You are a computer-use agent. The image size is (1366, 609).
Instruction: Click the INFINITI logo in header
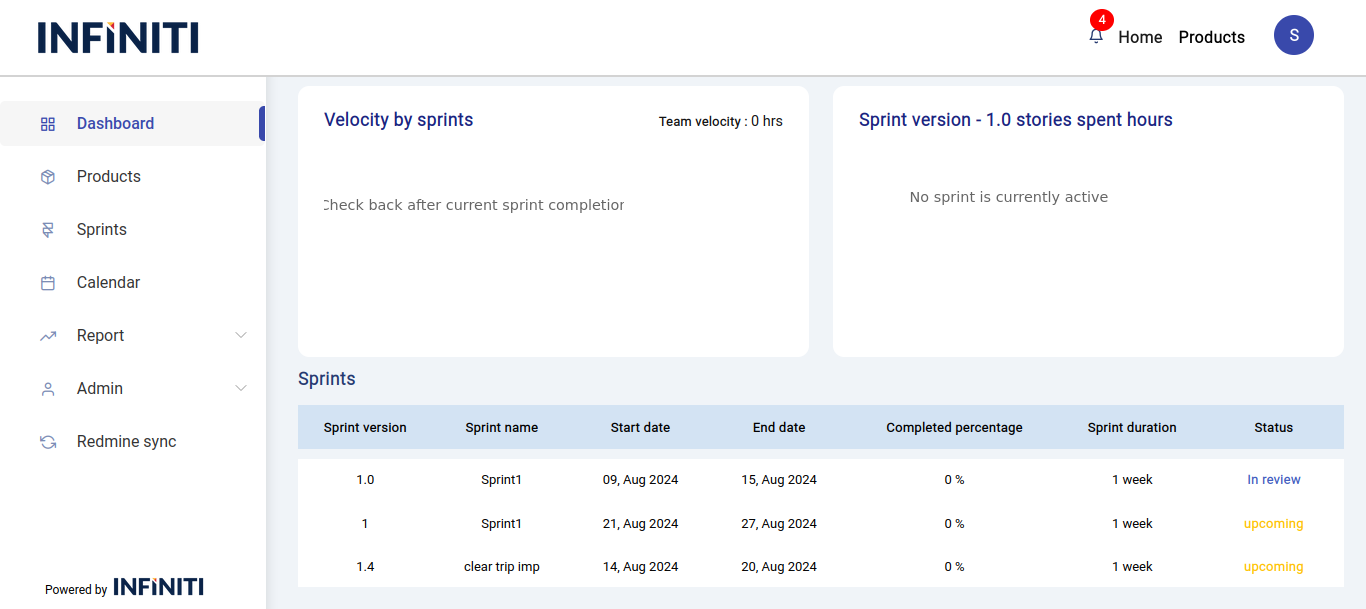(118, 38)
